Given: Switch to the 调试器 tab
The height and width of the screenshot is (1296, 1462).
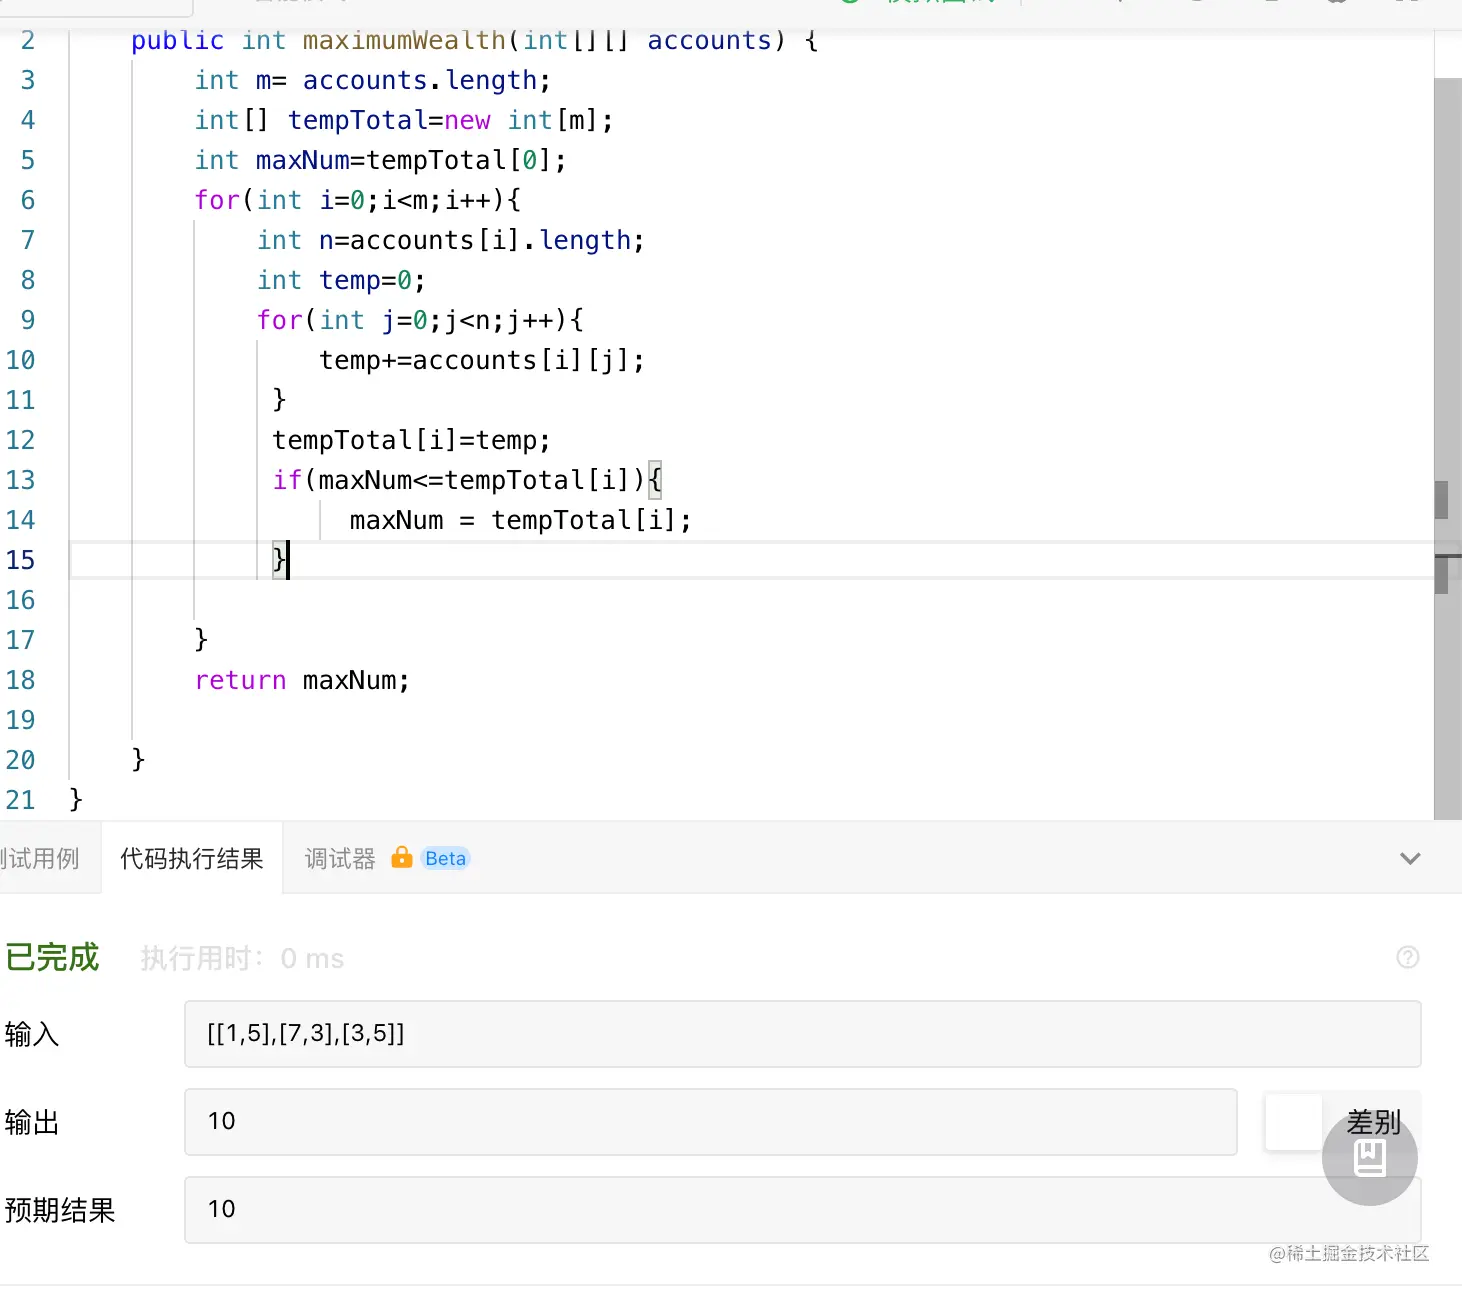Looking at the screenshot, I should 340,858.
